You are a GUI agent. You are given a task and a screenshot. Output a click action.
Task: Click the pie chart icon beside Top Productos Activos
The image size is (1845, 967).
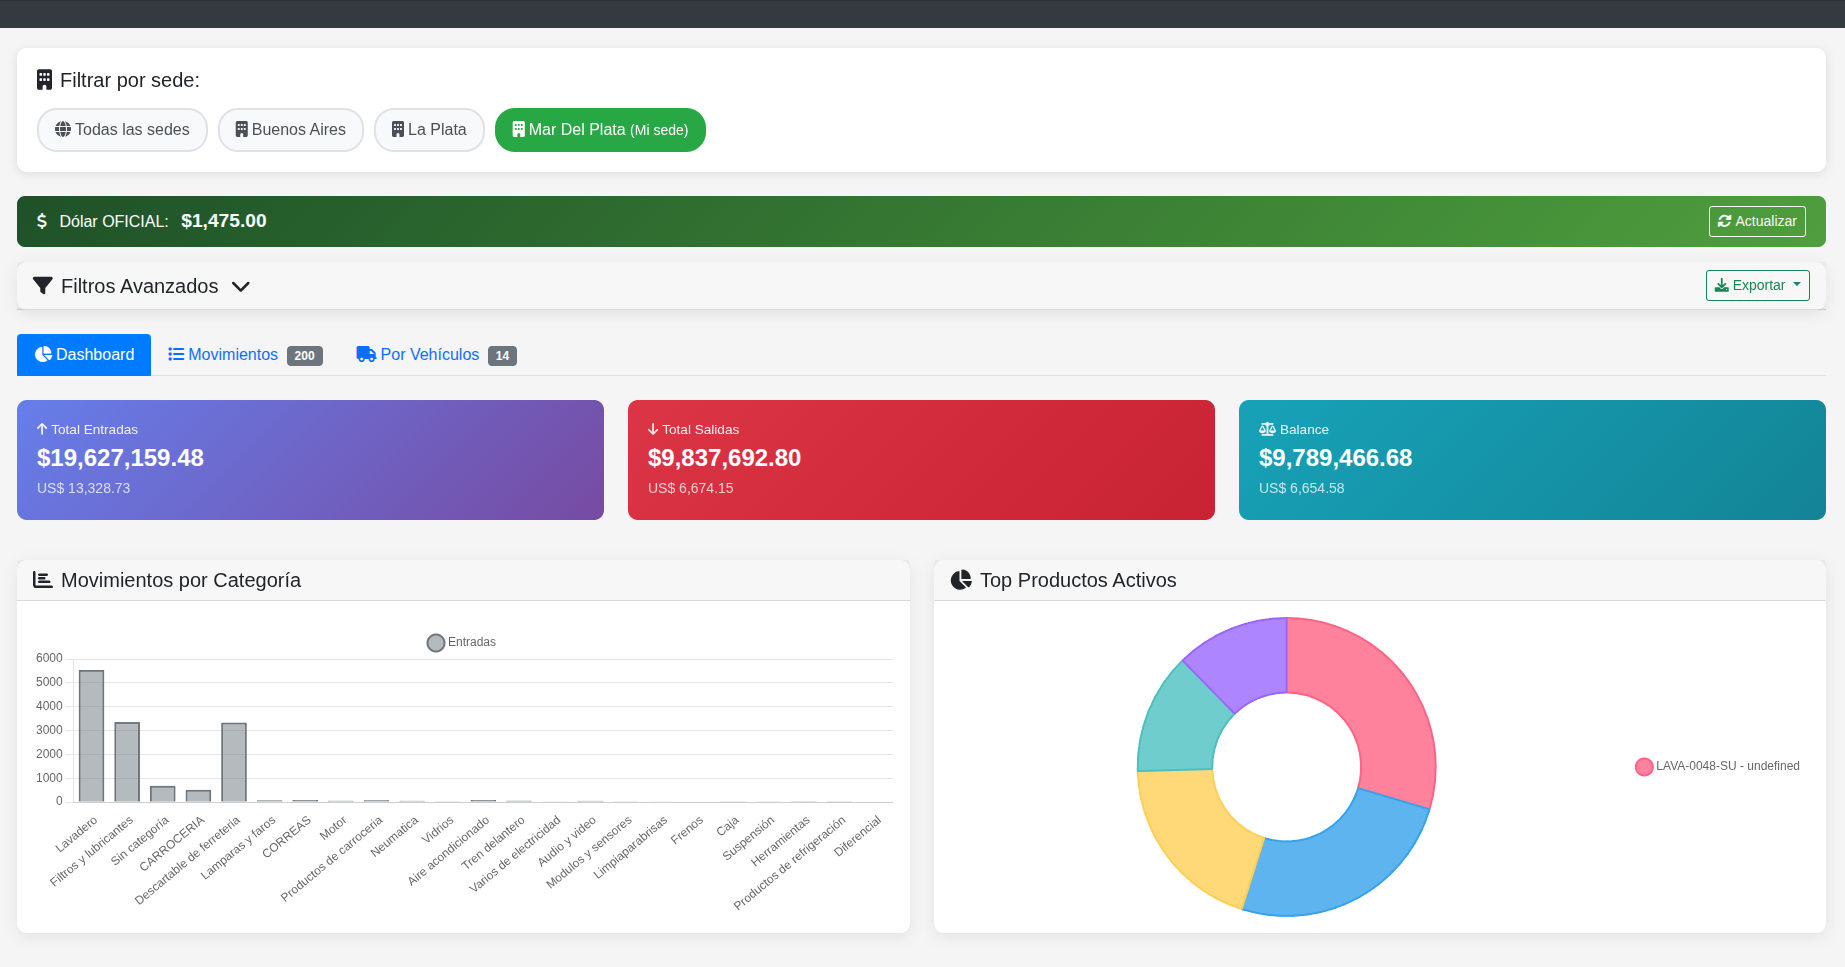coord(961,580)
